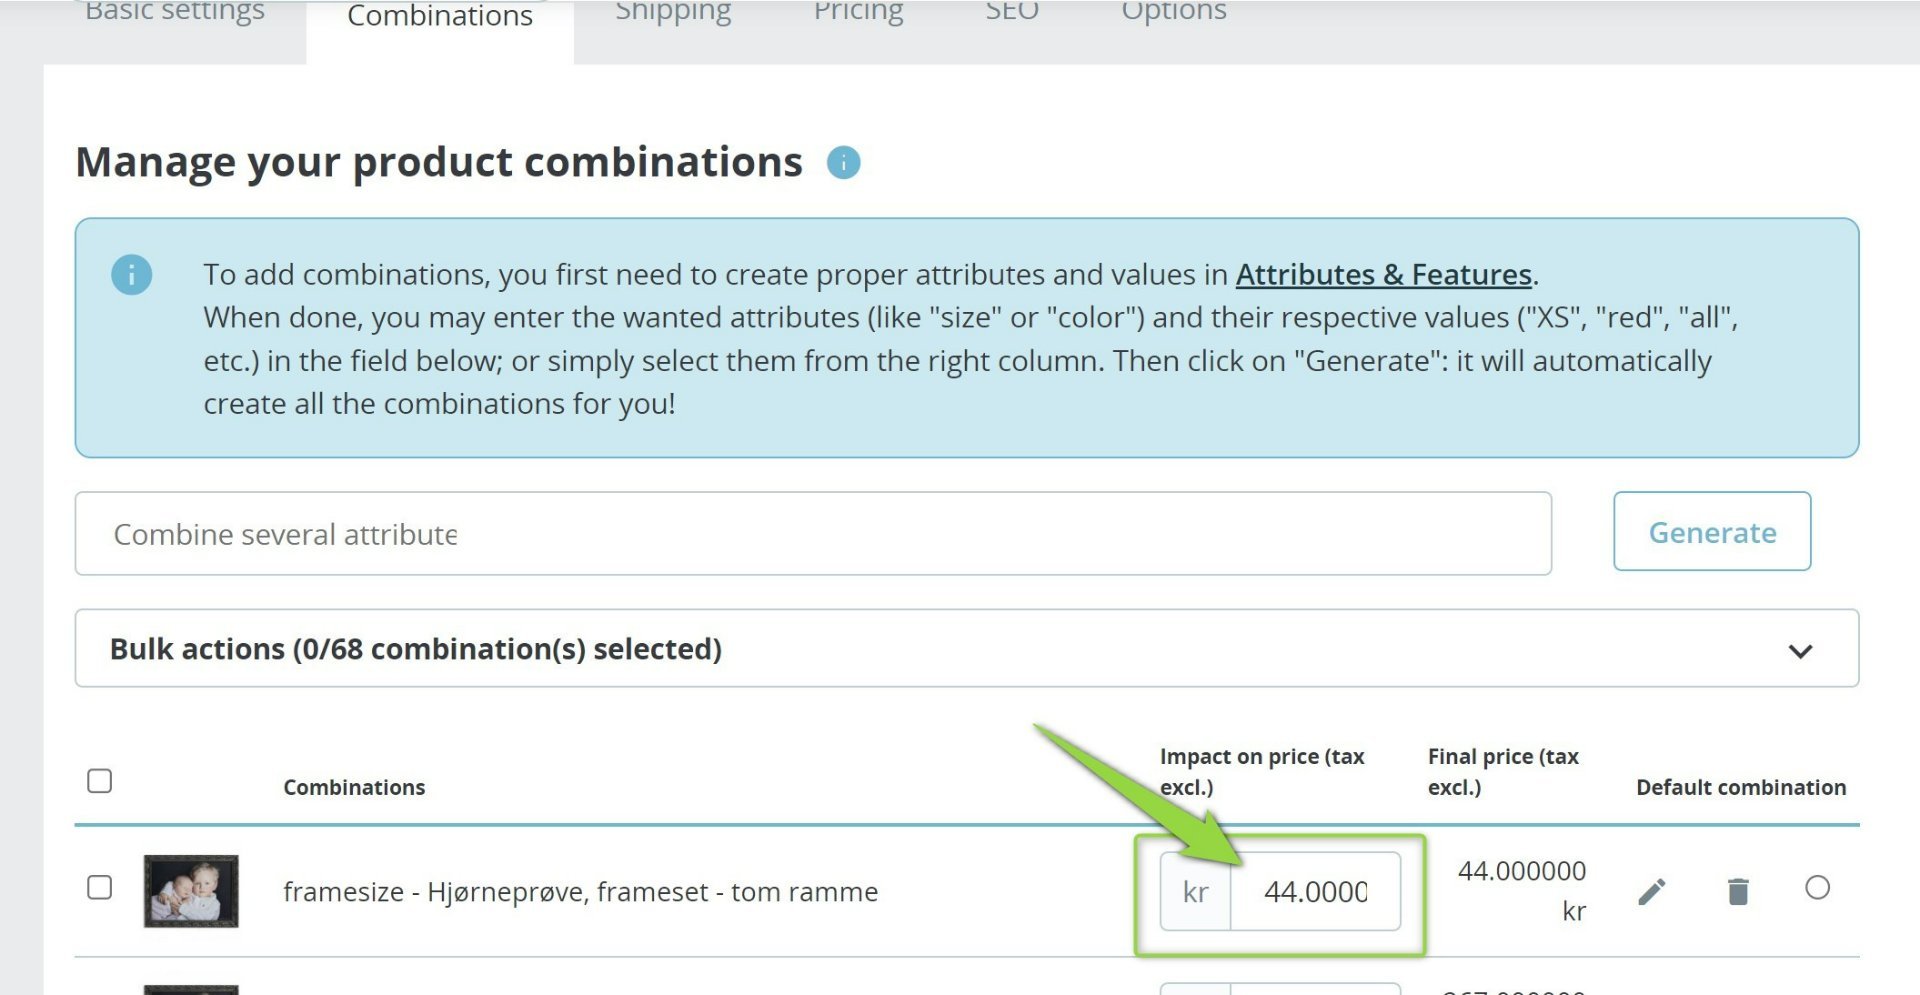Expand the Bulk actions panel chevron
The width and height of the screenshot is (1920, 995).
(x=1800, y=651)
